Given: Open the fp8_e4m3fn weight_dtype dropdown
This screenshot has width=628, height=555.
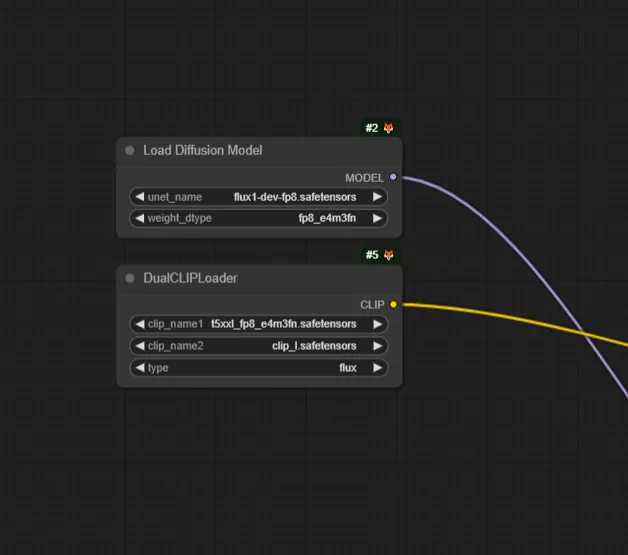Looking at the screenshot, I should pyautogui.click(x=320, y=218).
